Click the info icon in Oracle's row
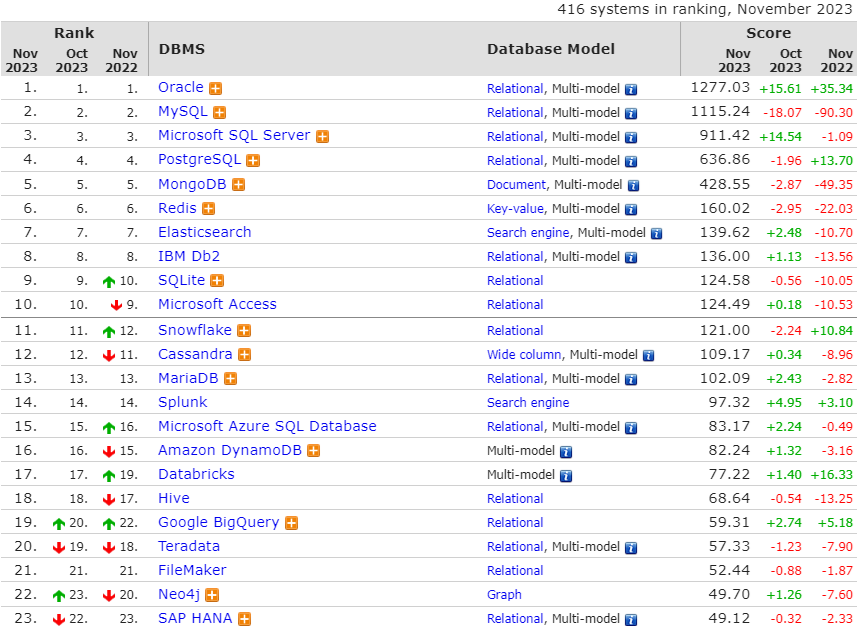This screenshot has height=626, width=857. tap(631, 90)
